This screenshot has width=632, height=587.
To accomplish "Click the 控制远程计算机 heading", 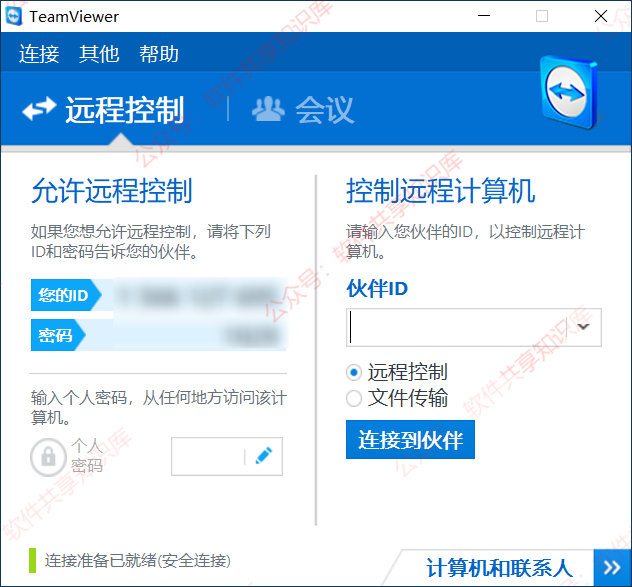I will point(441,191).
